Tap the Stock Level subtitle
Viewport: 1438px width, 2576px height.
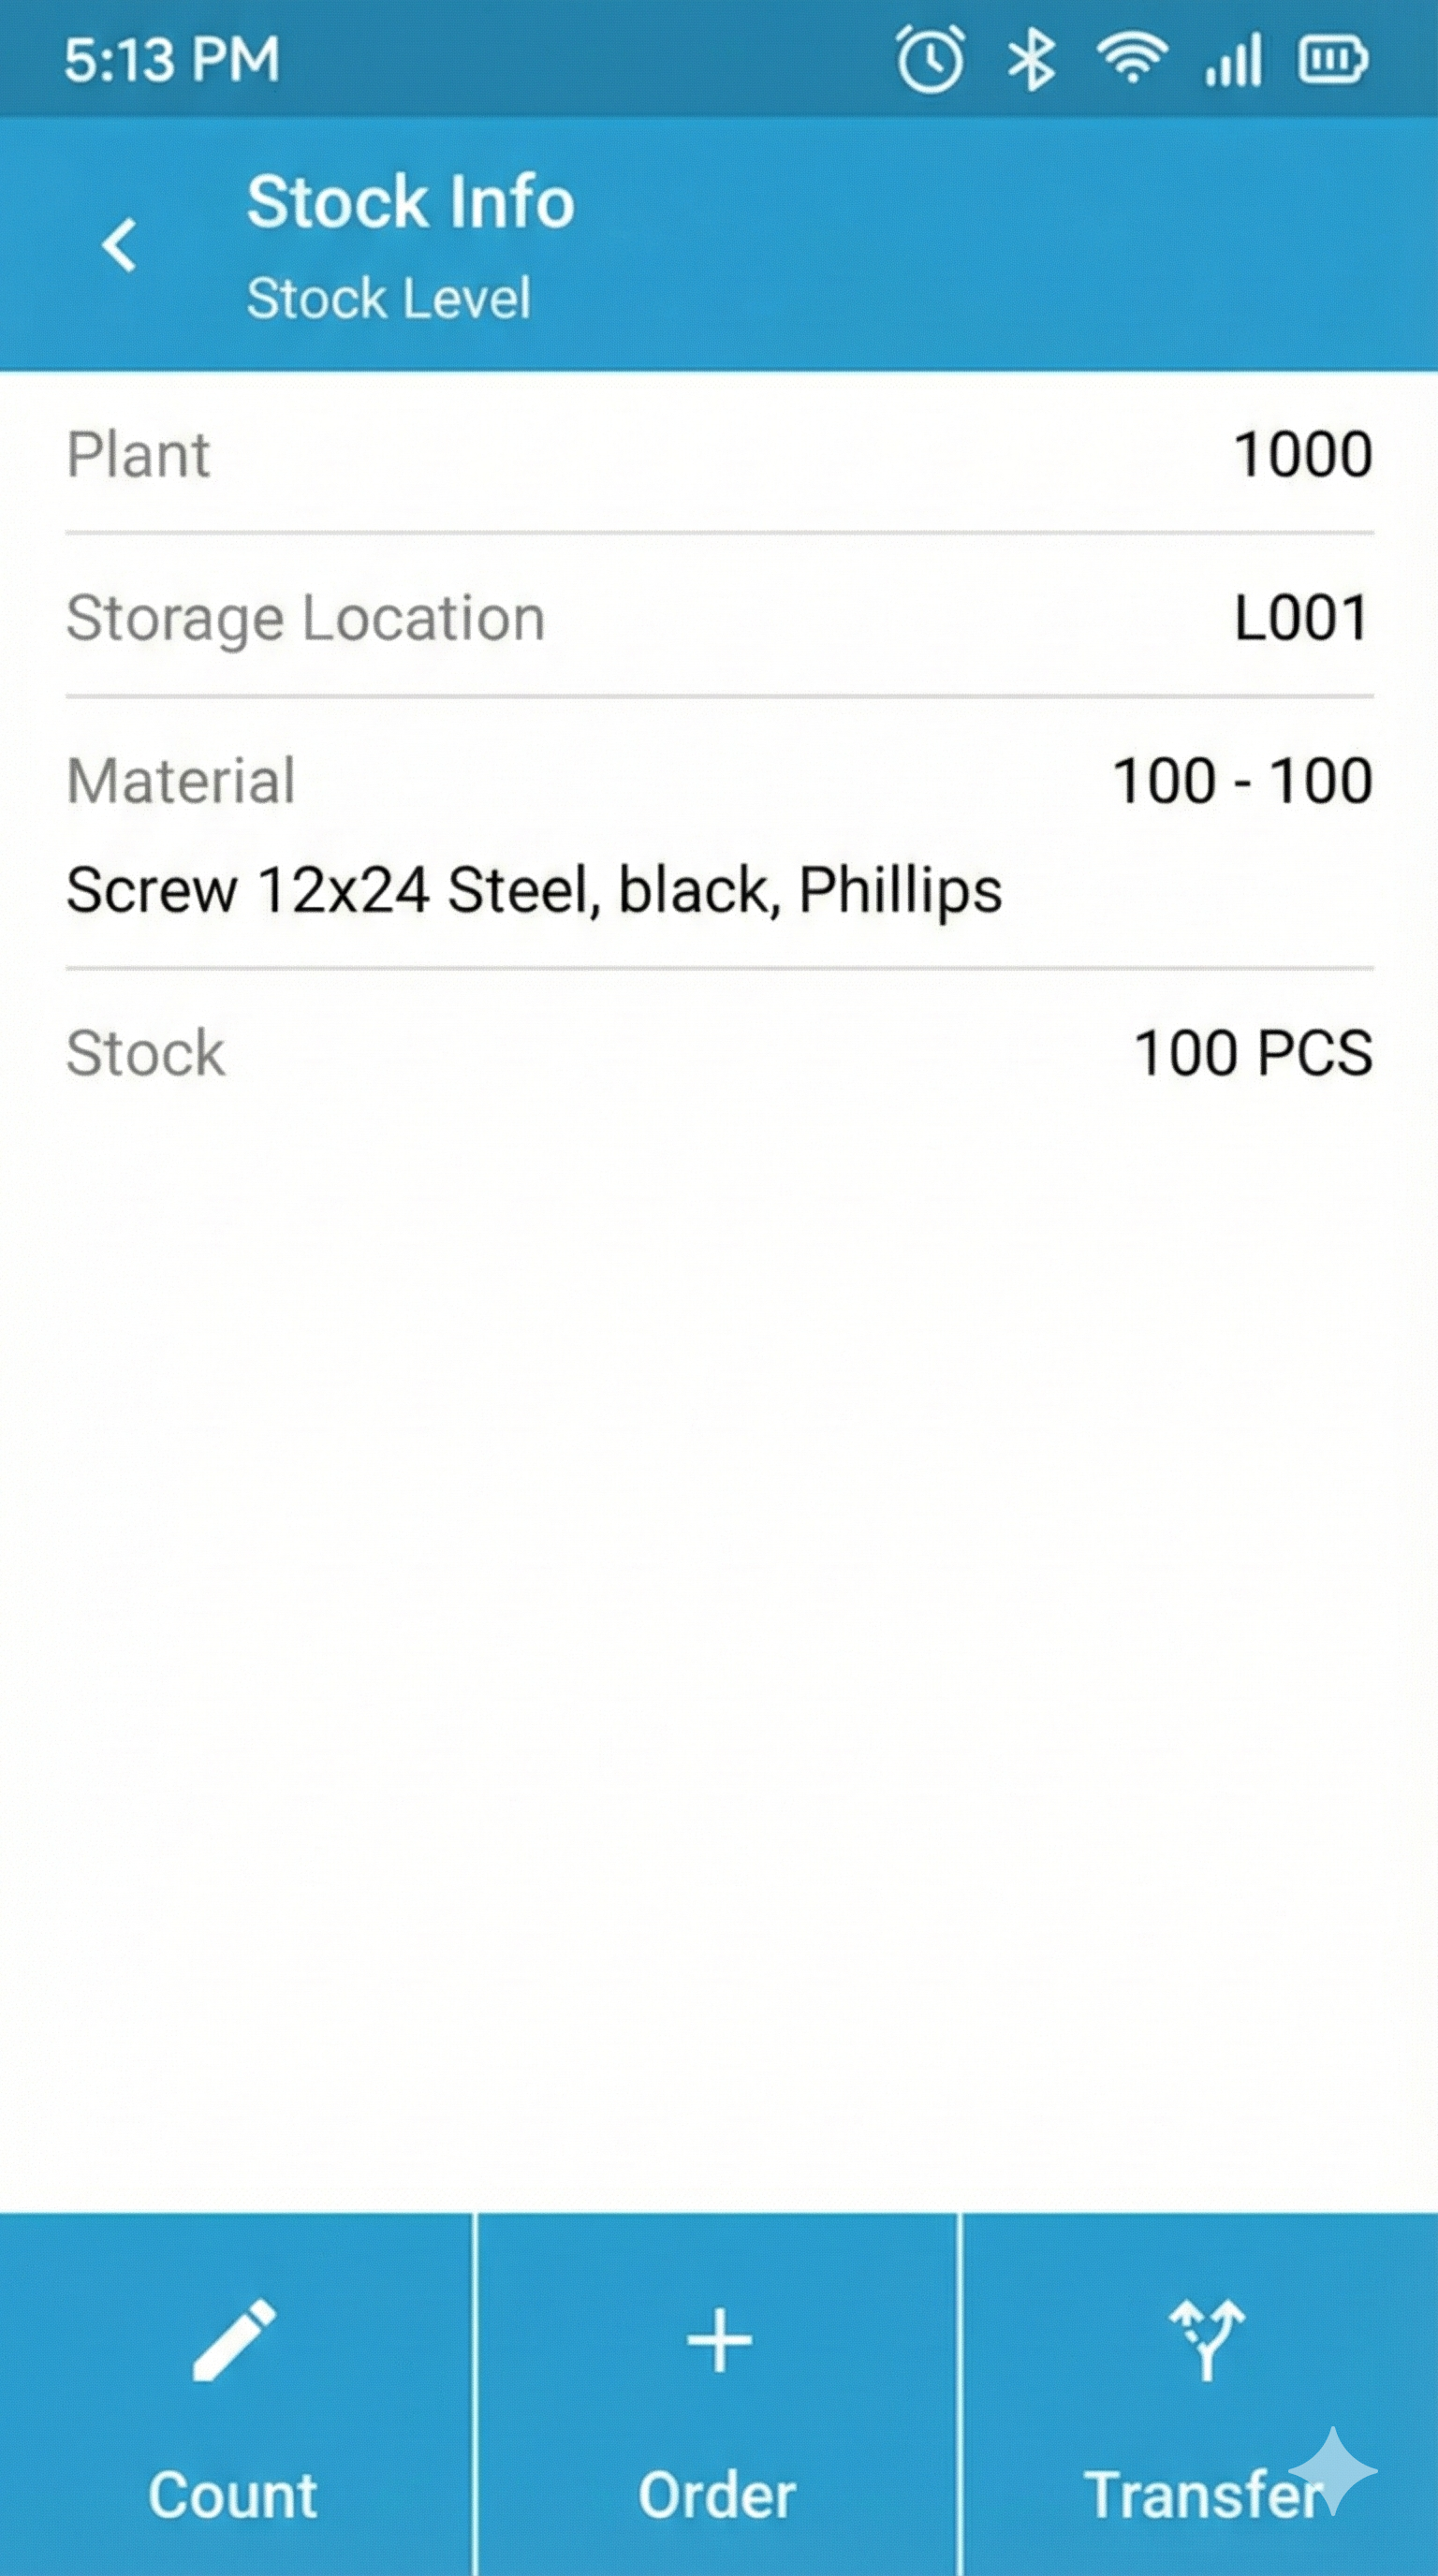pos(388,298)
